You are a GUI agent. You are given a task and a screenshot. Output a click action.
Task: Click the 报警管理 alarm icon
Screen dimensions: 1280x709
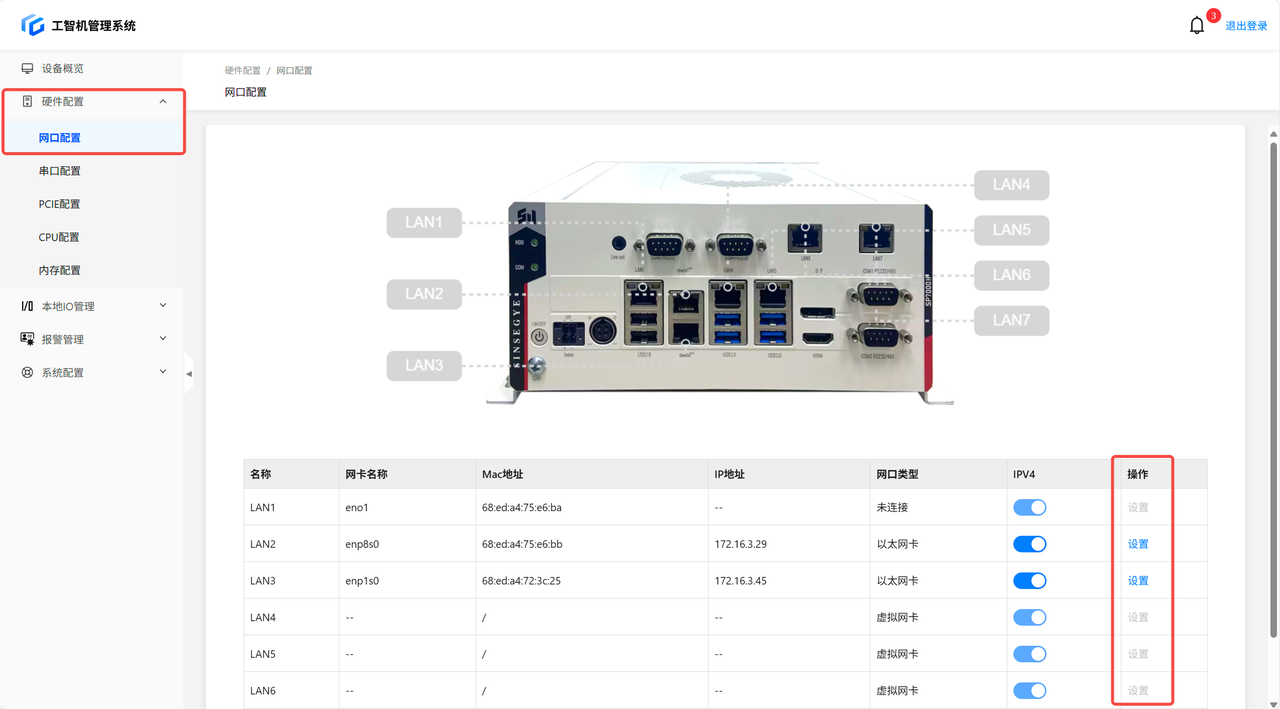pyautogui.click(x=27, y=339)
